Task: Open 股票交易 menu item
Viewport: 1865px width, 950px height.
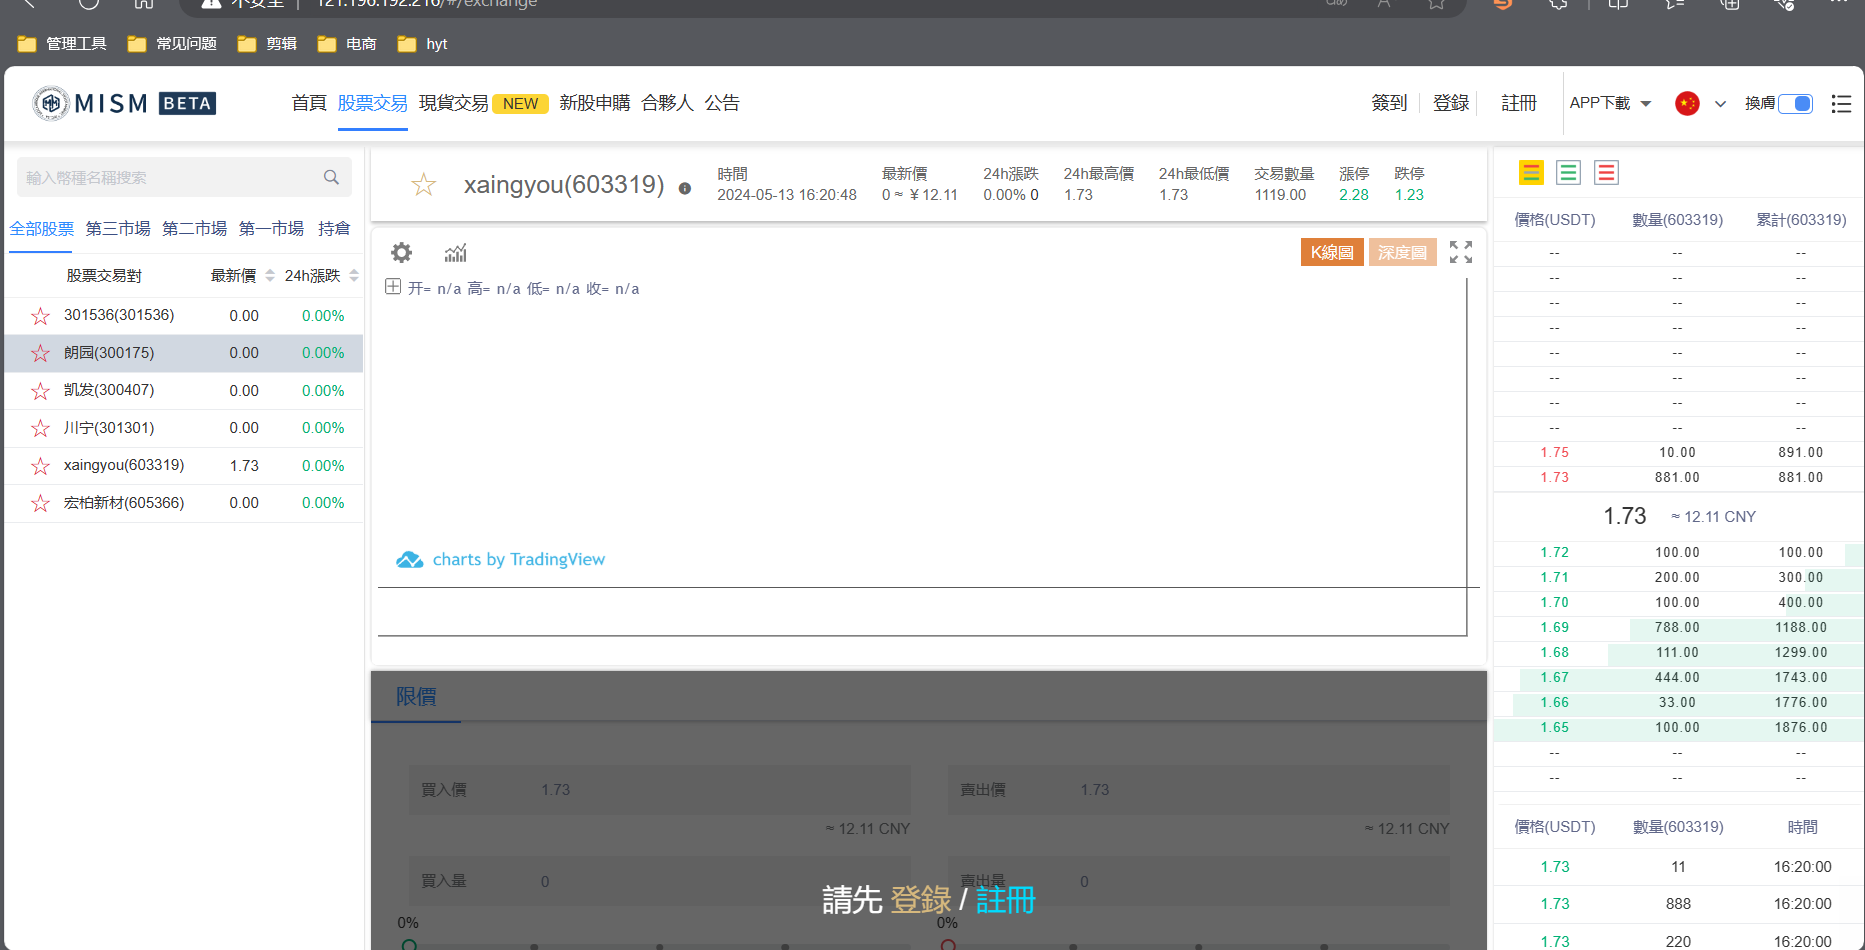Action: (372, 103)
